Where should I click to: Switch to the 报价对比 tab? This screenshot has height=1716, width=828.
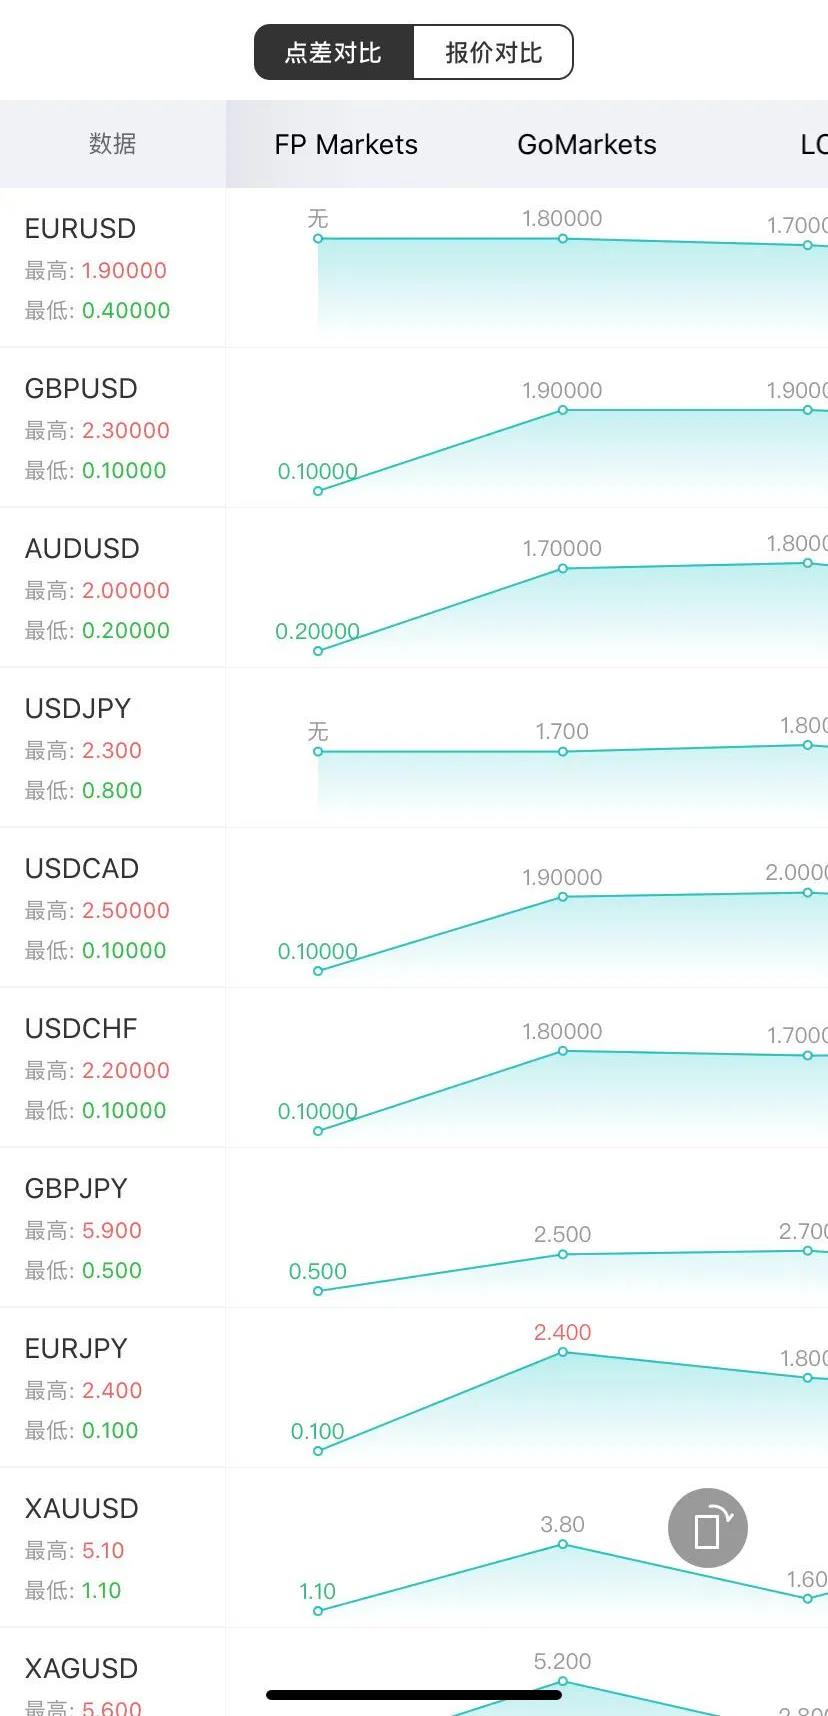[493, 52]
